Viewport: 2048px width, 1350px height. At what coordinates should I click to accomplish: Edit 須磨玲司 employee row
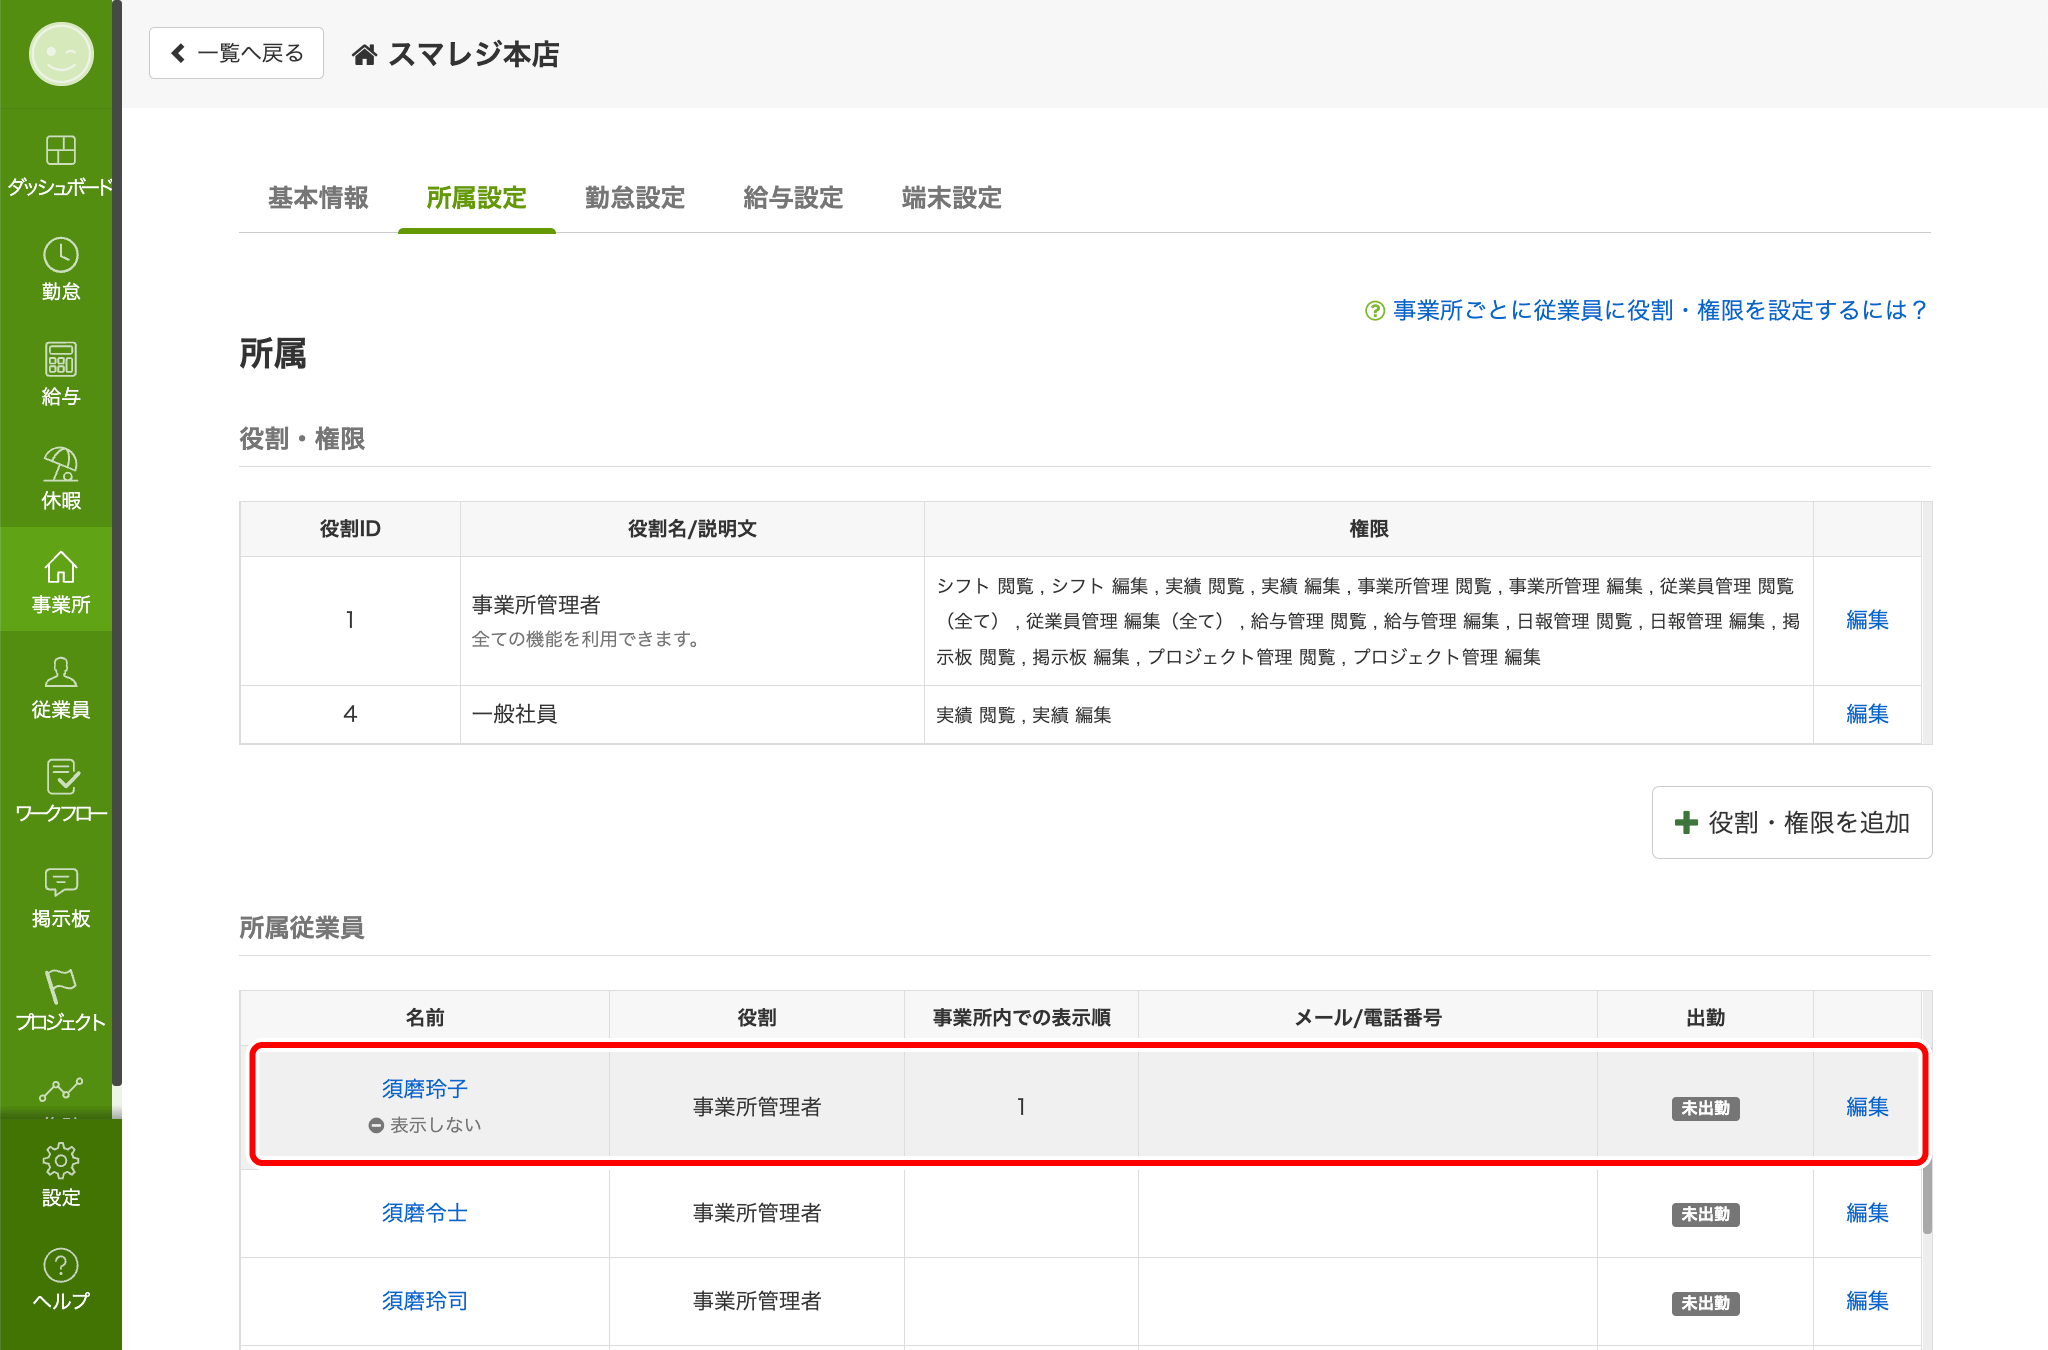(1867, 1301)
